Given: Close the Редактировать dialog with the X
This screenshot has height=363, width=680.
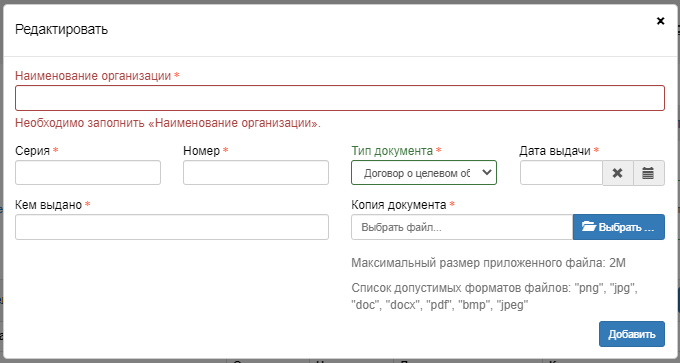Looking at the screenshot, I should (x=660, y=21).
